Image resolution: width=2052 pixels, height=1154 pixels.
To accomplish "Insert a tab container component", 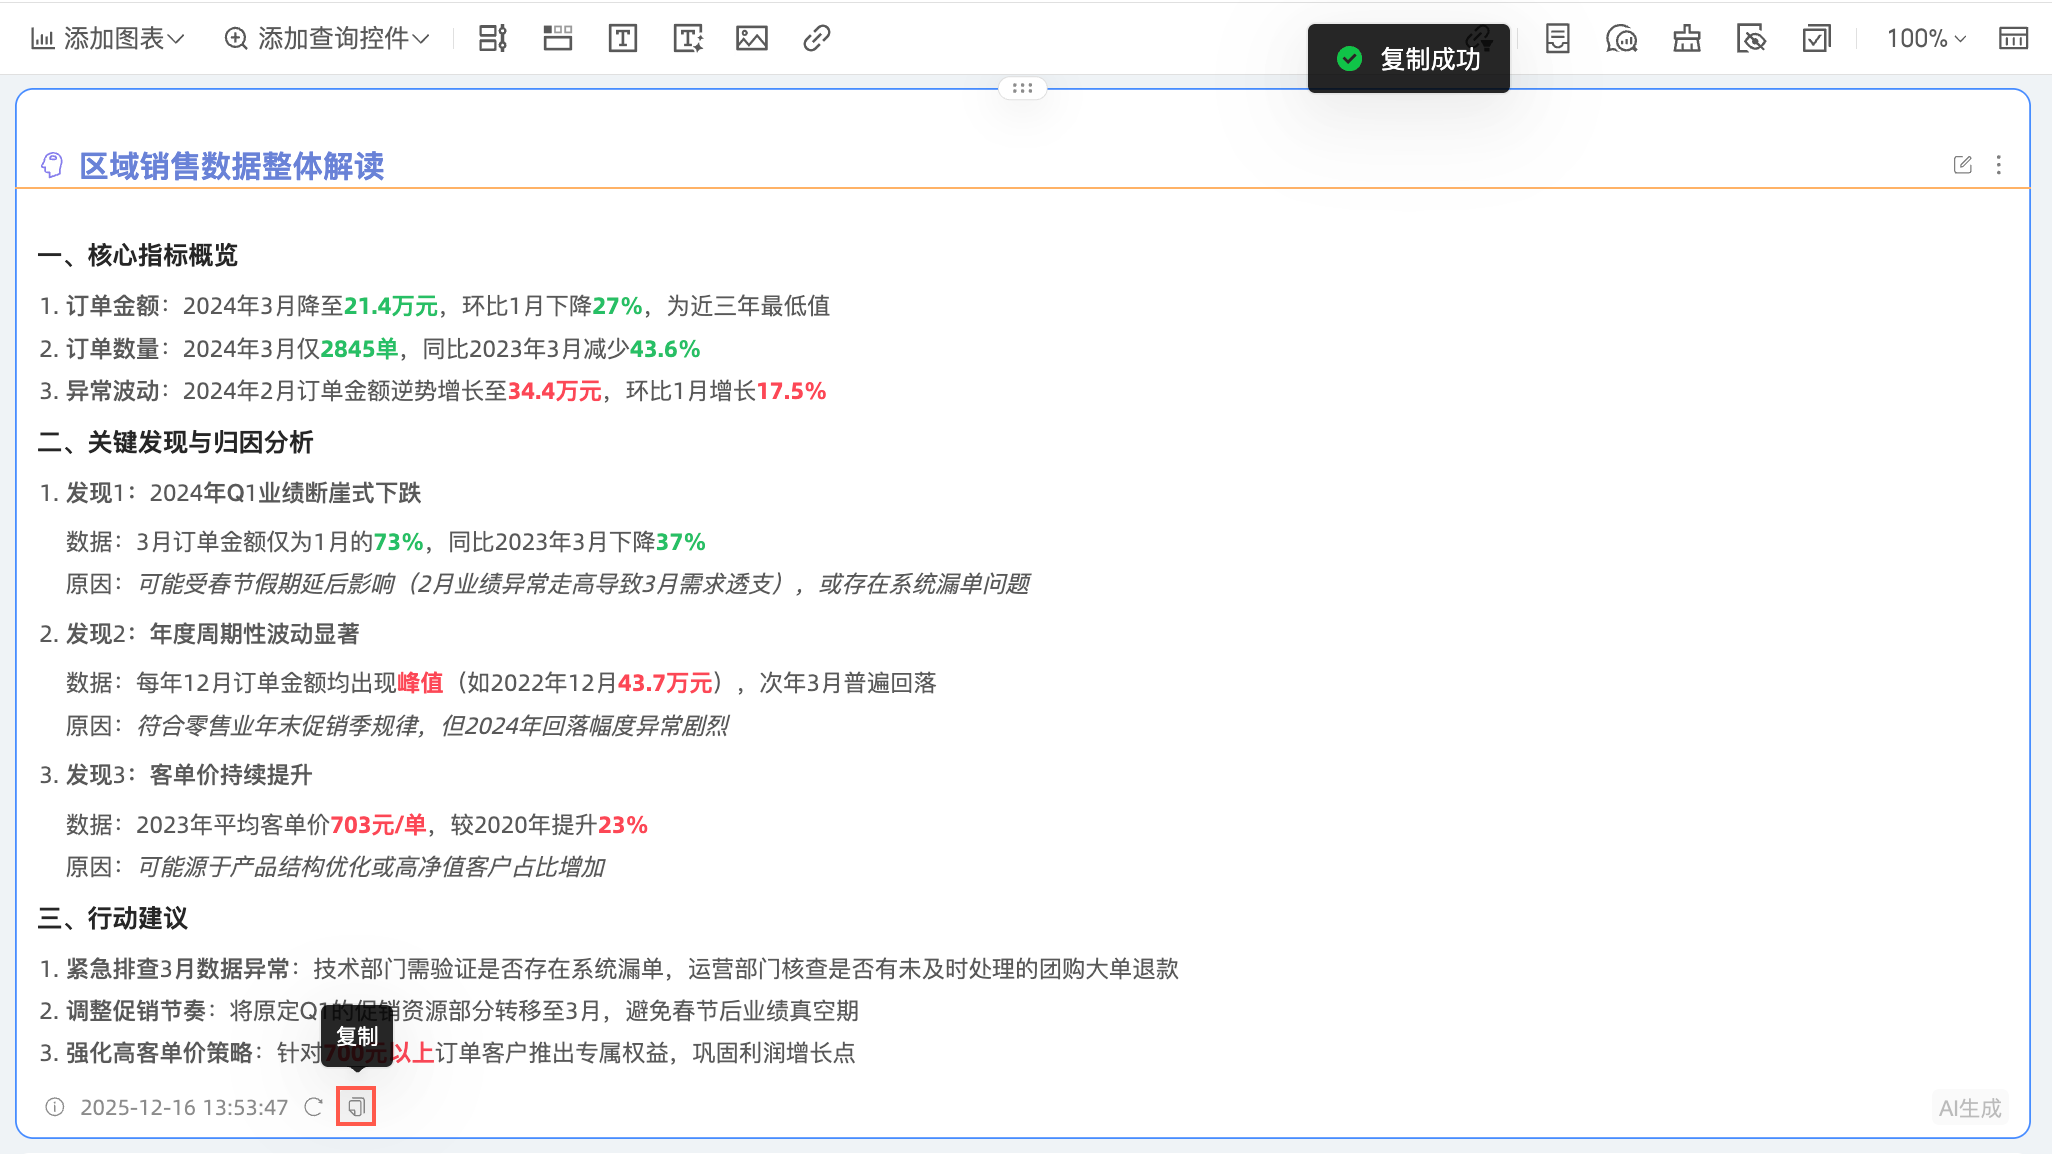I will tap(558, 39).
